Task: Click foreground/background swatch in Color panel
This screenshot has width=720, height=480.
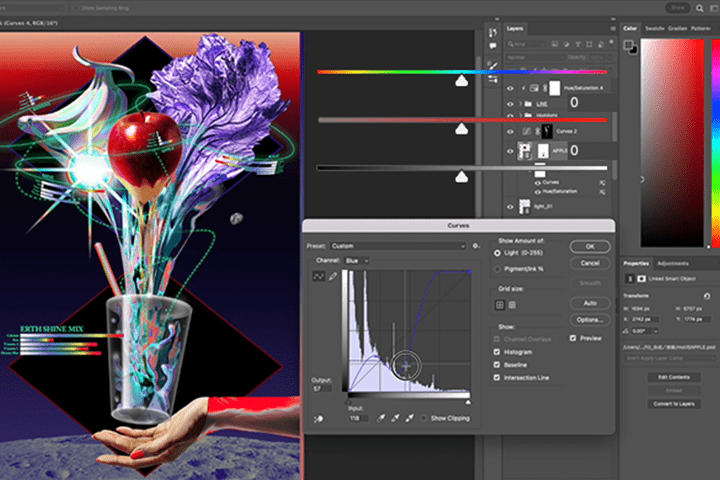Action: 630,46
